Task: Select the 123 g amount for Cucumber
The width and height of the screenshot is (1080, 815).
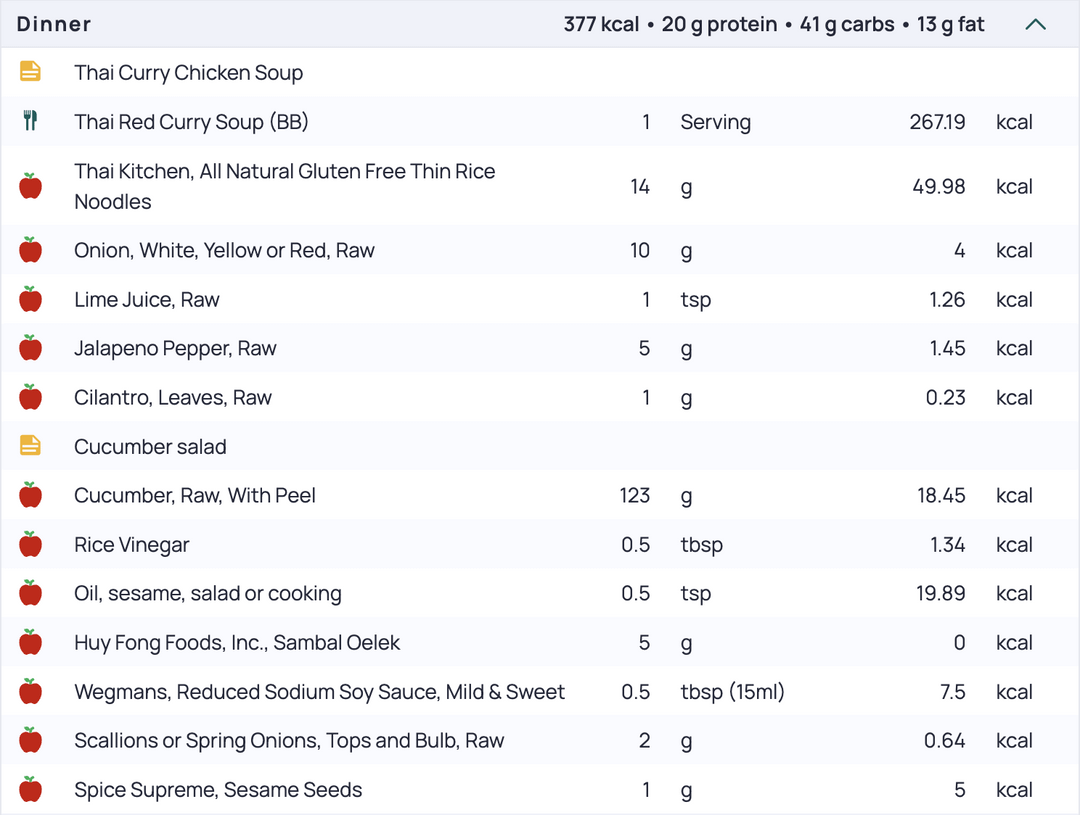Action: coord(656,495)
